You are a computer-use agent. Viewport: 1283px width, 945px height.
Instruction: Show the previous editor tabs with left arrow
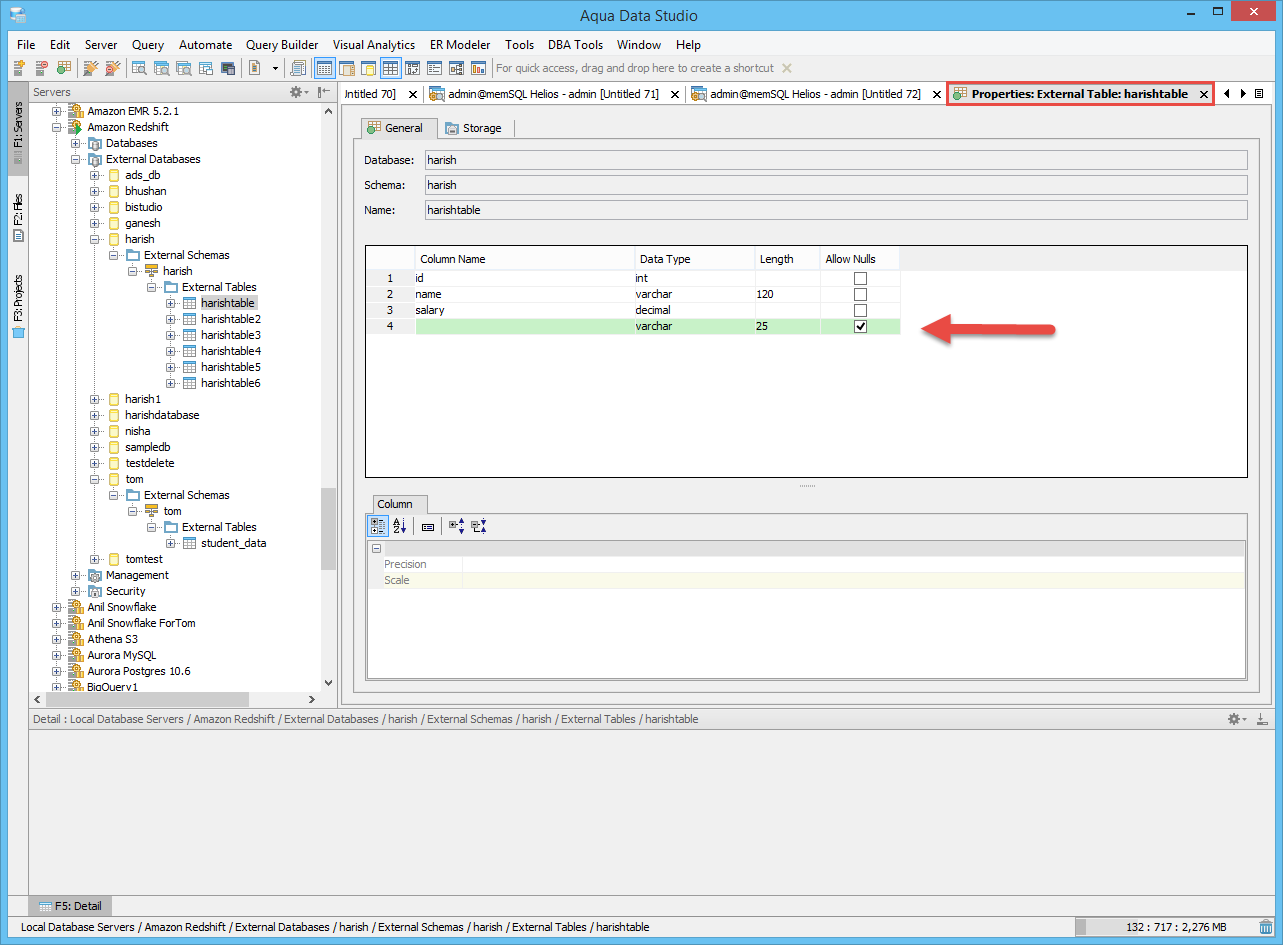[1226, 94]
